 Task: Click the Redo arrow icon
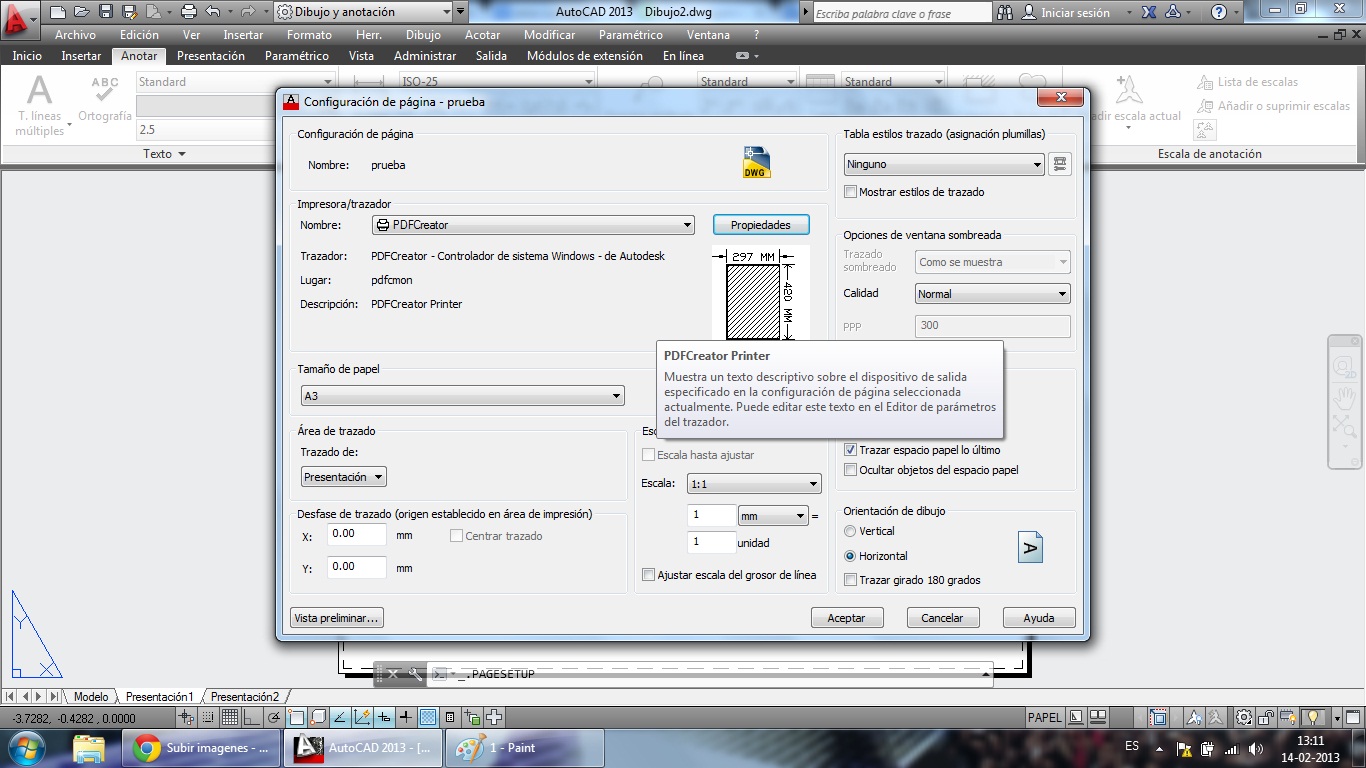(x=248, y=12)
